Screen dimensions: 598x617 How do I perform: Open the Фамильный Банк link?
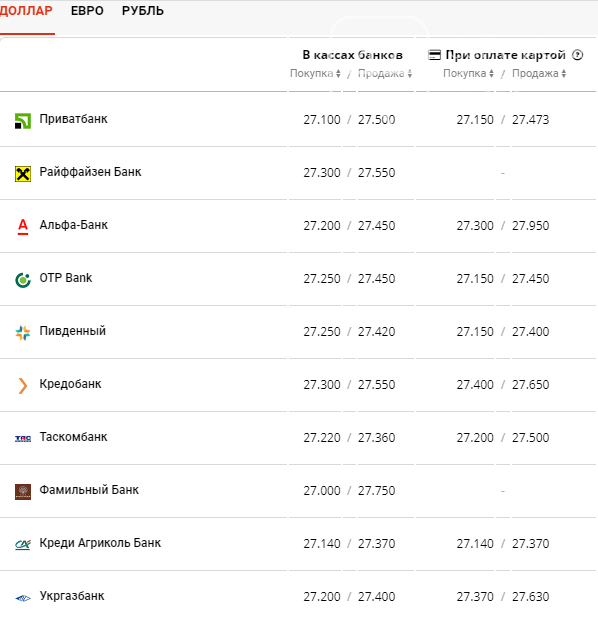click(x=89, y=490)
